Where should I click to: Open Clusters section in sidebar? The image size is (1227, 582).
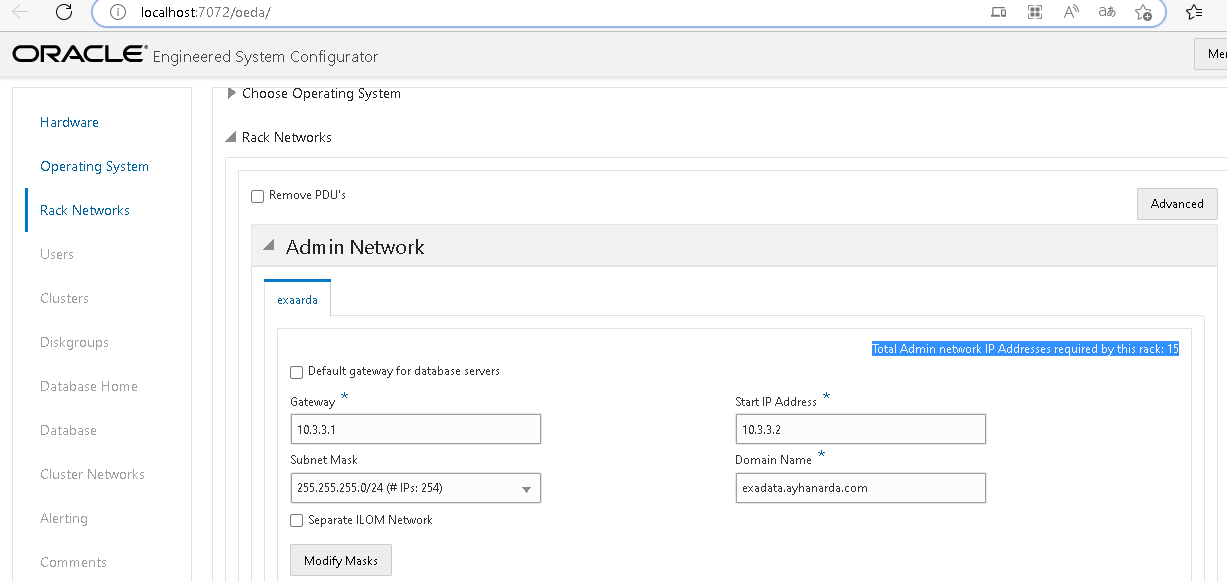tap(64, 298)
